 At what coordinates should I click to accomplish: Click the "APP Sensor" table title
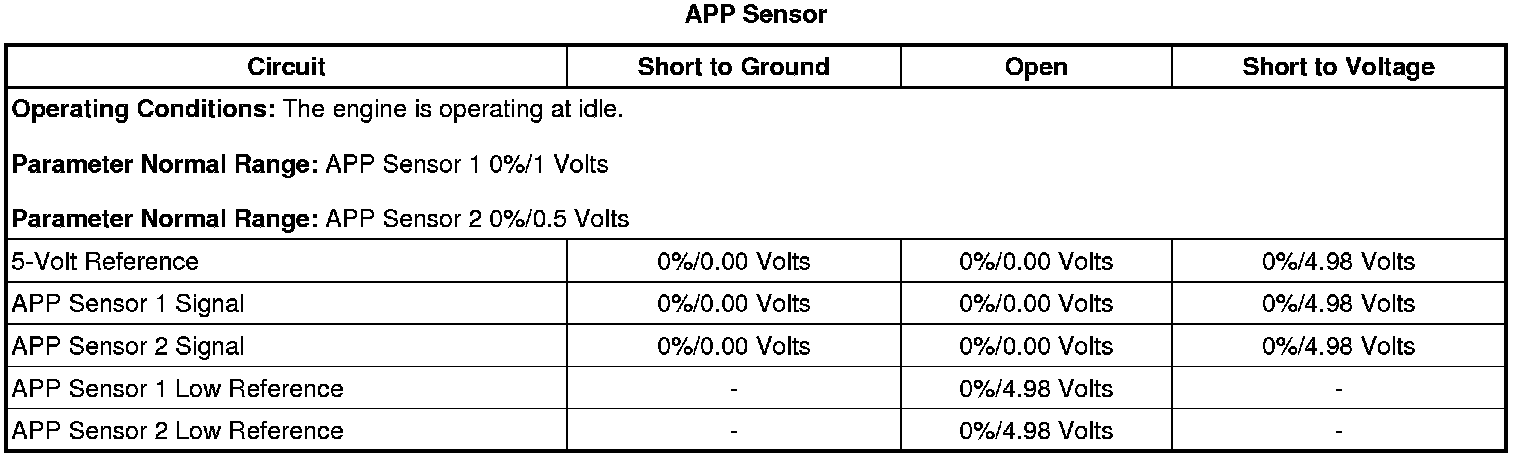(x=755, y=14)
